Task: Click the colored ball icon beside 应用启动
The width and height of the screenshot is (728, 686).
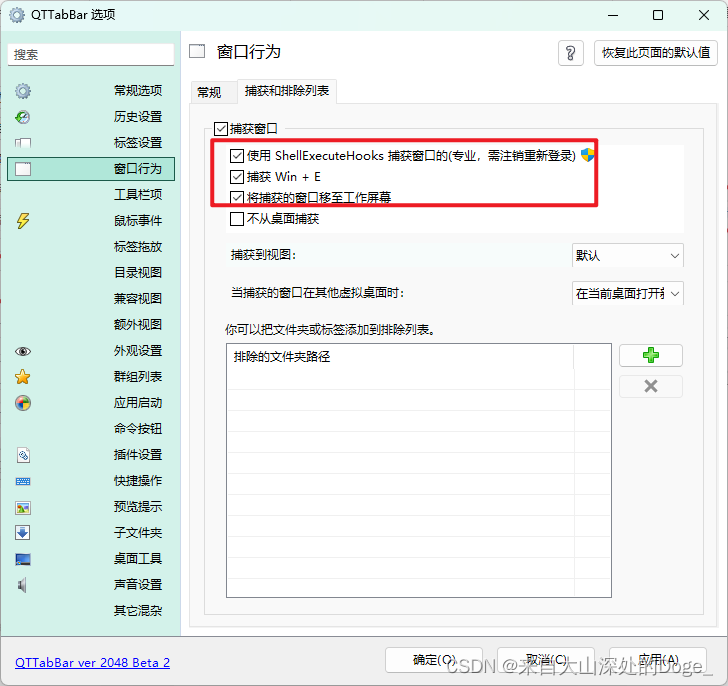Action: 23,403
